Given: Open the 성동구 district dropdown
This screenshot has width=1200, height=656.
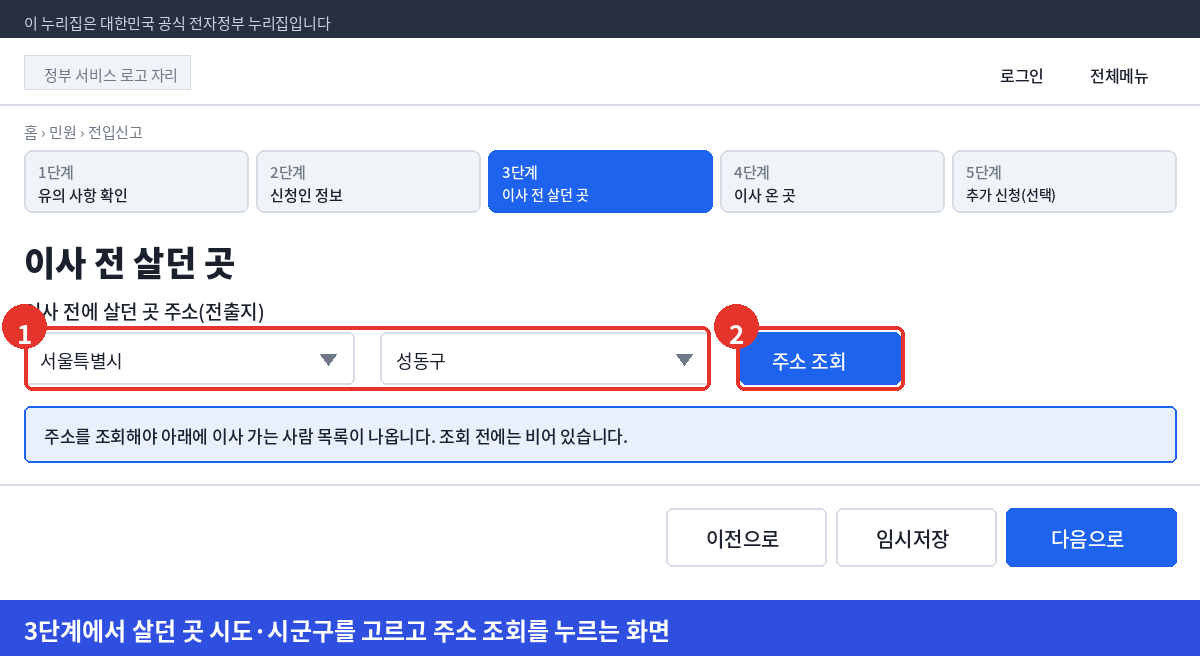Looking at the screenshot, I should 544,359.
